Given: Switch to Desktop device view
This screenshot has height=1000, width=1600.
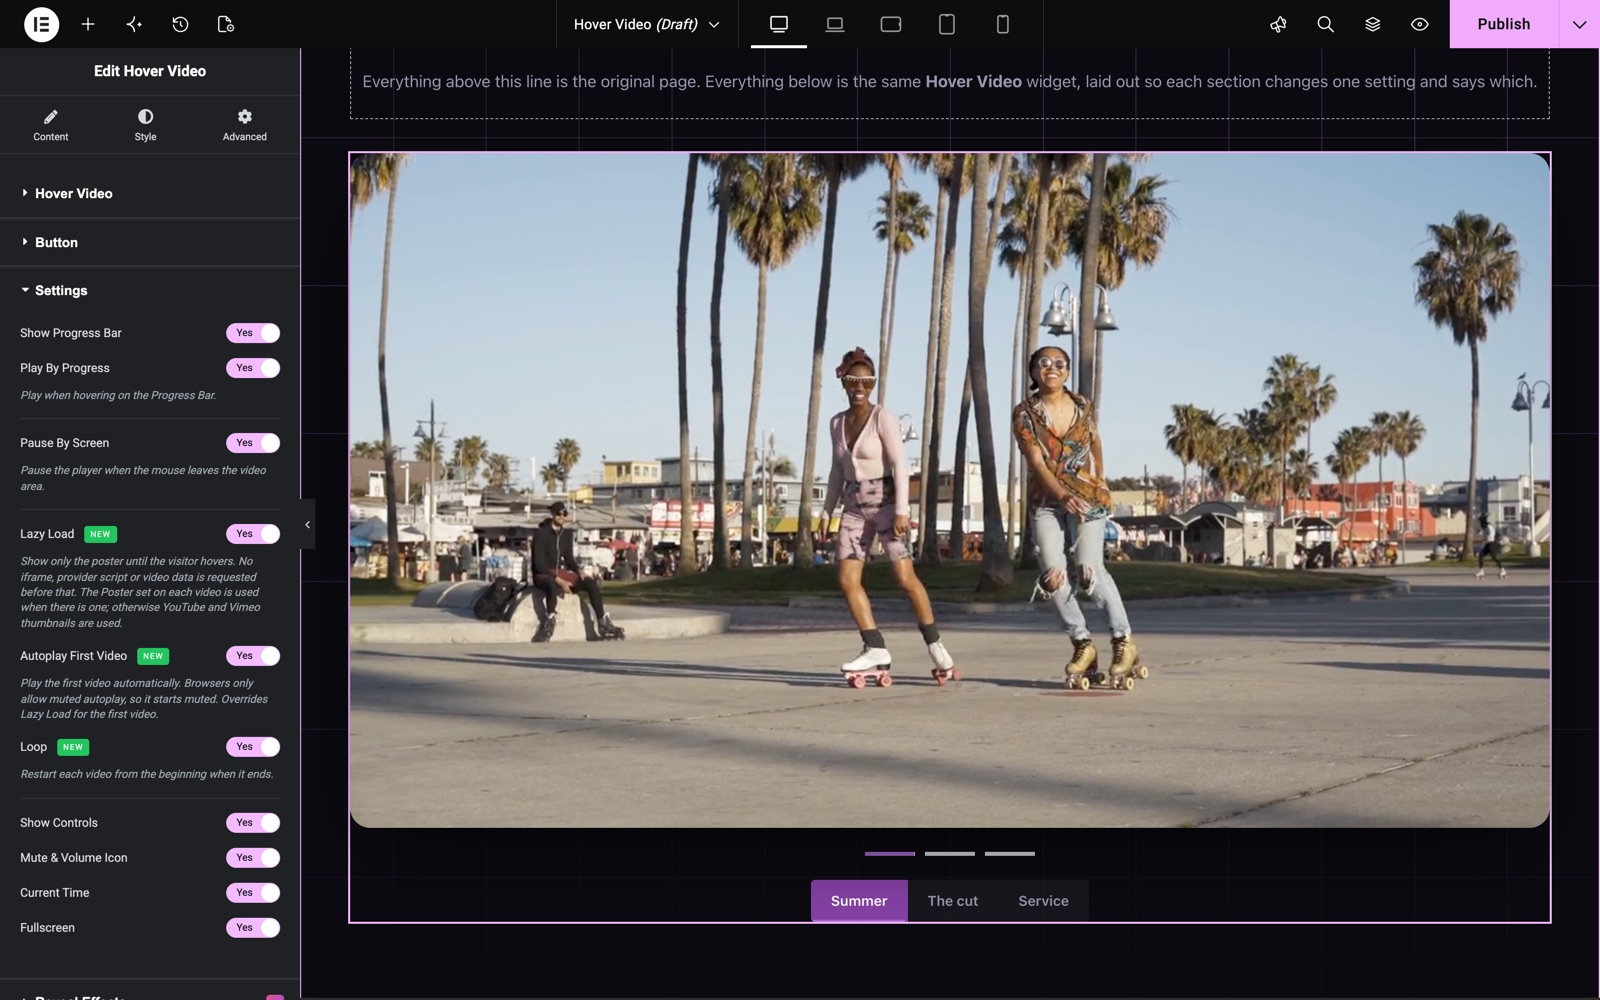Looking at the screenshot, I should 779,24.
